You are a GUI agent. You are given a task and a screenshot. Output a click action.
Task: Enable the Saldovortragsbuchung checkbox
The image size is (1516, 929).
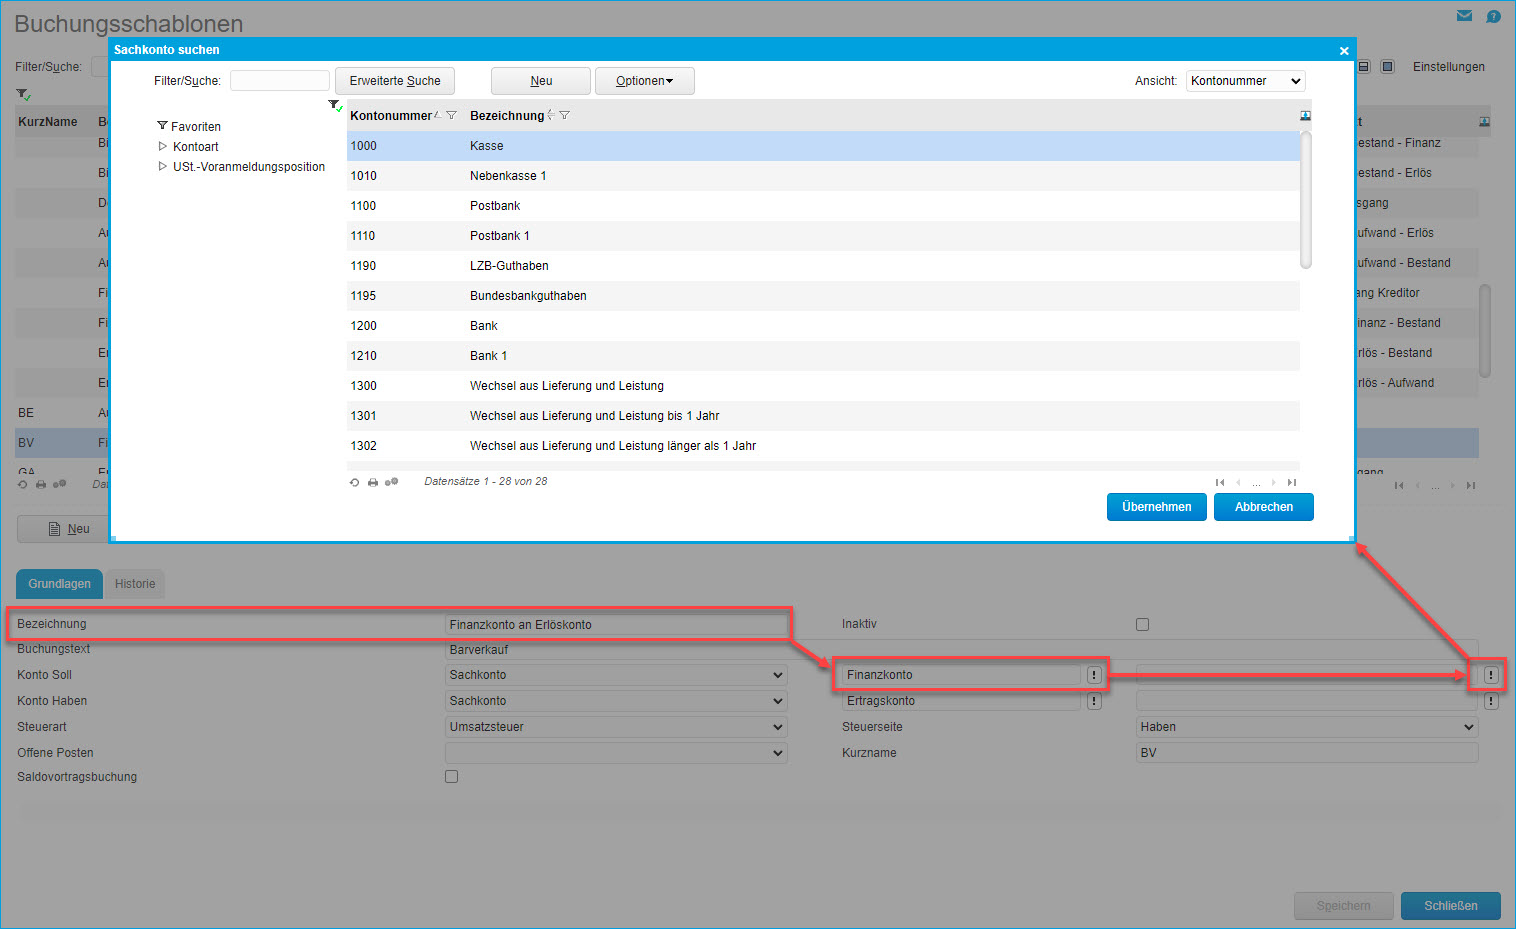[452, 777]
